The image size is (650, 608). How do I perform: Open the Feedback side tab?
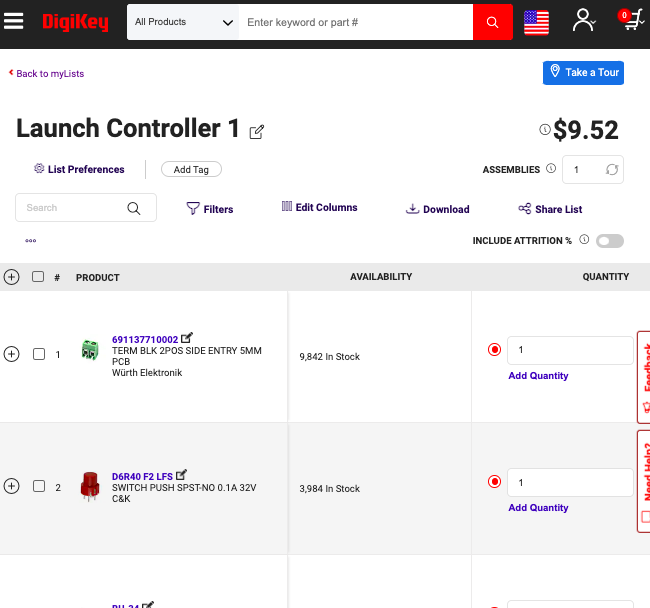click(644, 377)
